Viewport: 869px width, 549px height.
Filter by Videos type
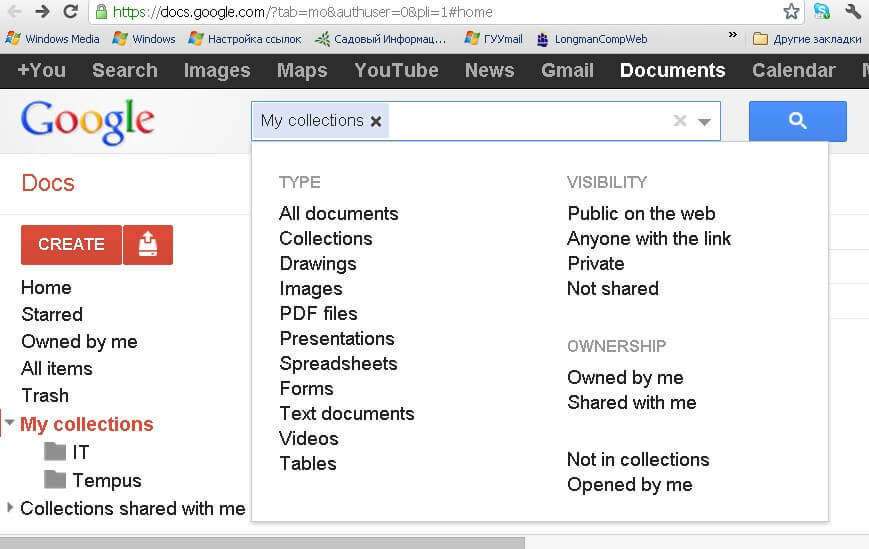(309, 438)
